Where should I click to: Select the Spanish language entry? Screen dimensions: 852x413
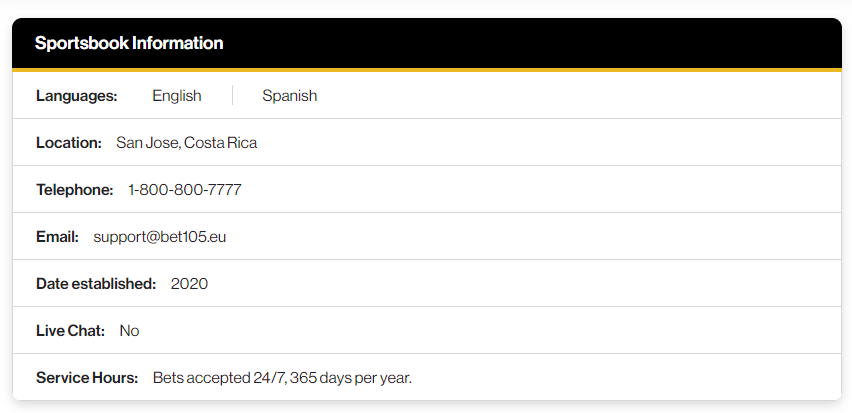[290, 96]
